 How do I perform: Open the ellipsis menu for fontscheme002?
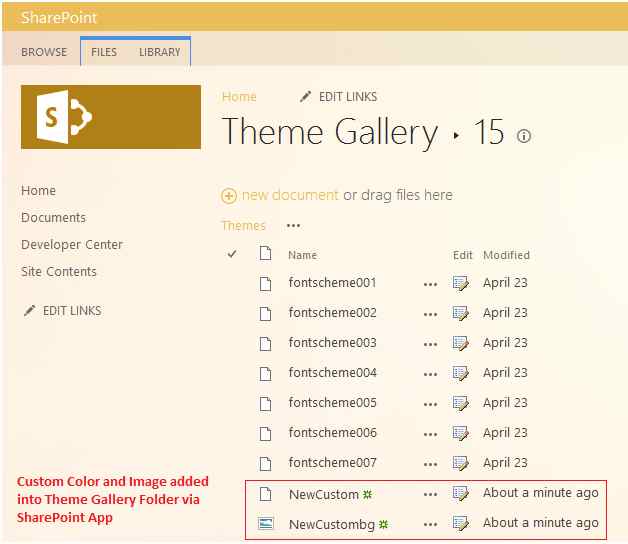point(431,315)
